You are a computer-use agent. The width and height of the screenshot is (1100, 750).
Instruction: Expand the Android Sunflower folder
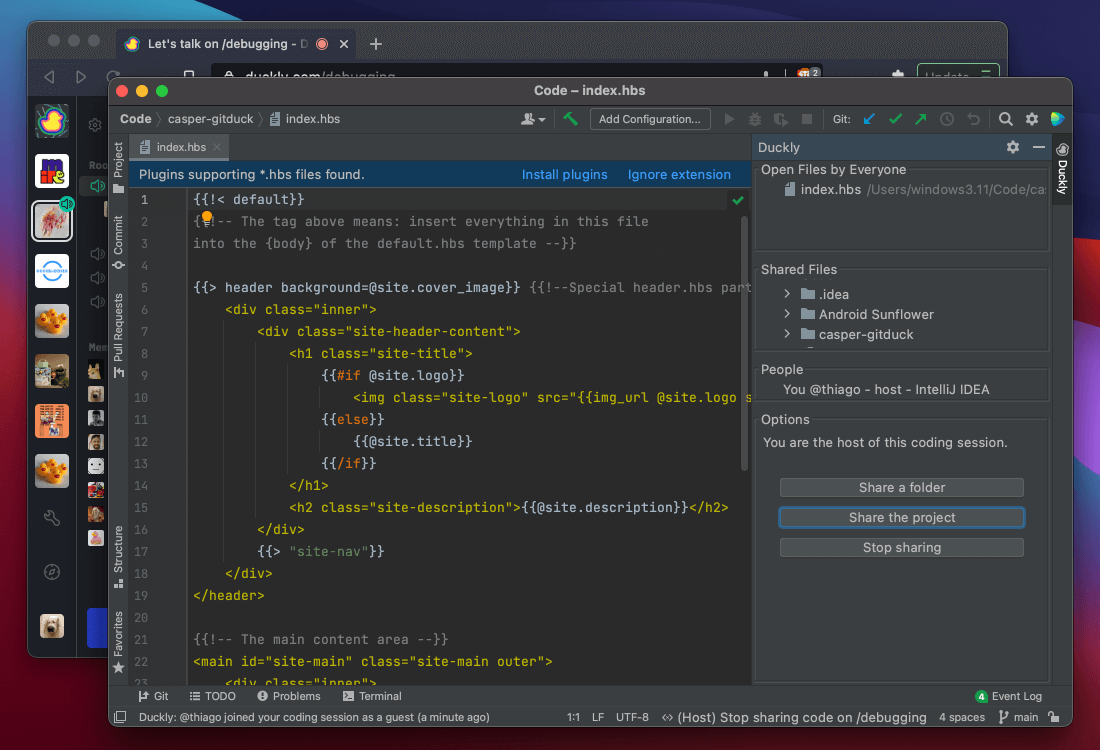[x=788, y=314]
